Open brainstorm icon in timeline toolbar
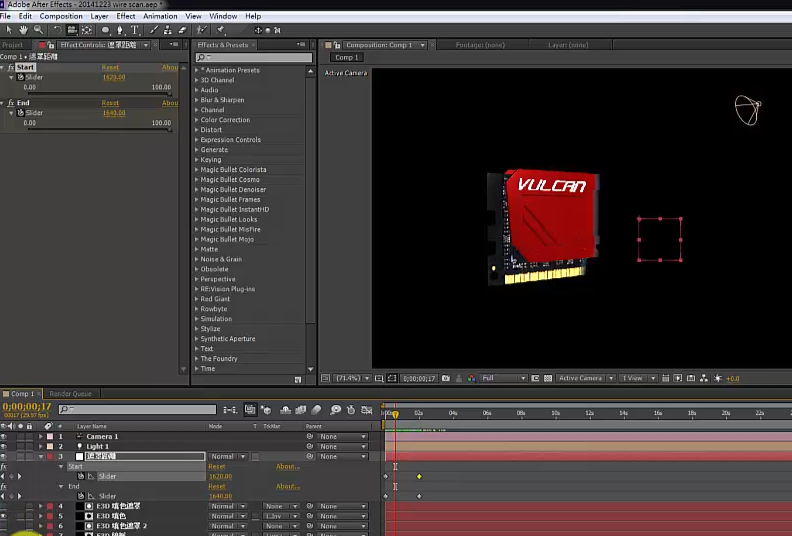 [x=335, y=410]
